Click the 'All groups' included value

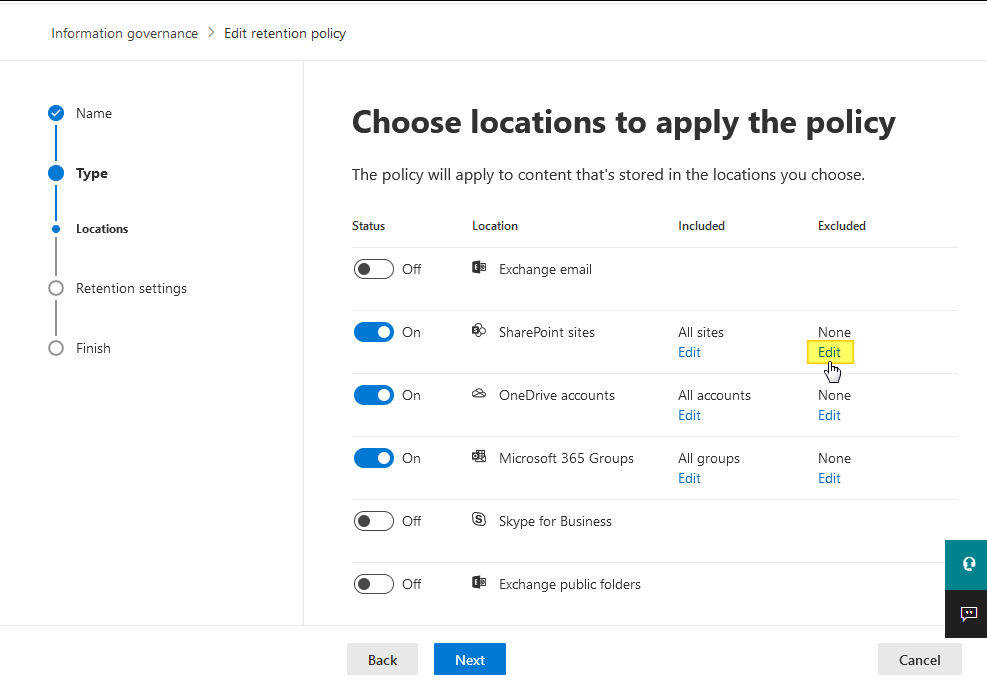click(709, 458)
